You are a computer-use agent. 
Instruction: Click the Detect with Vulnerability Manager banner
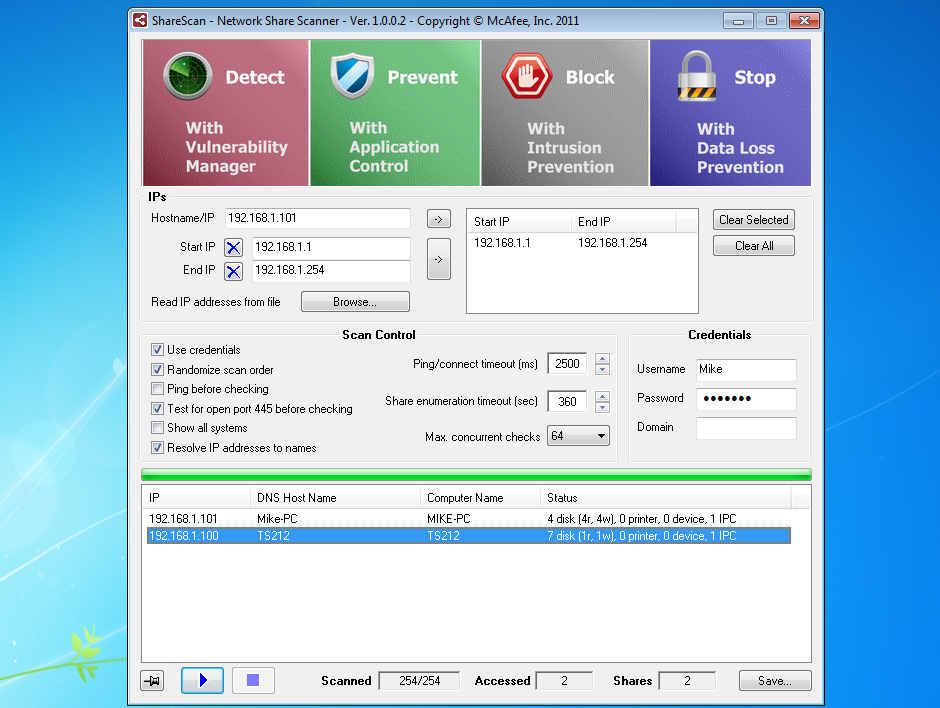click(225, 113)
